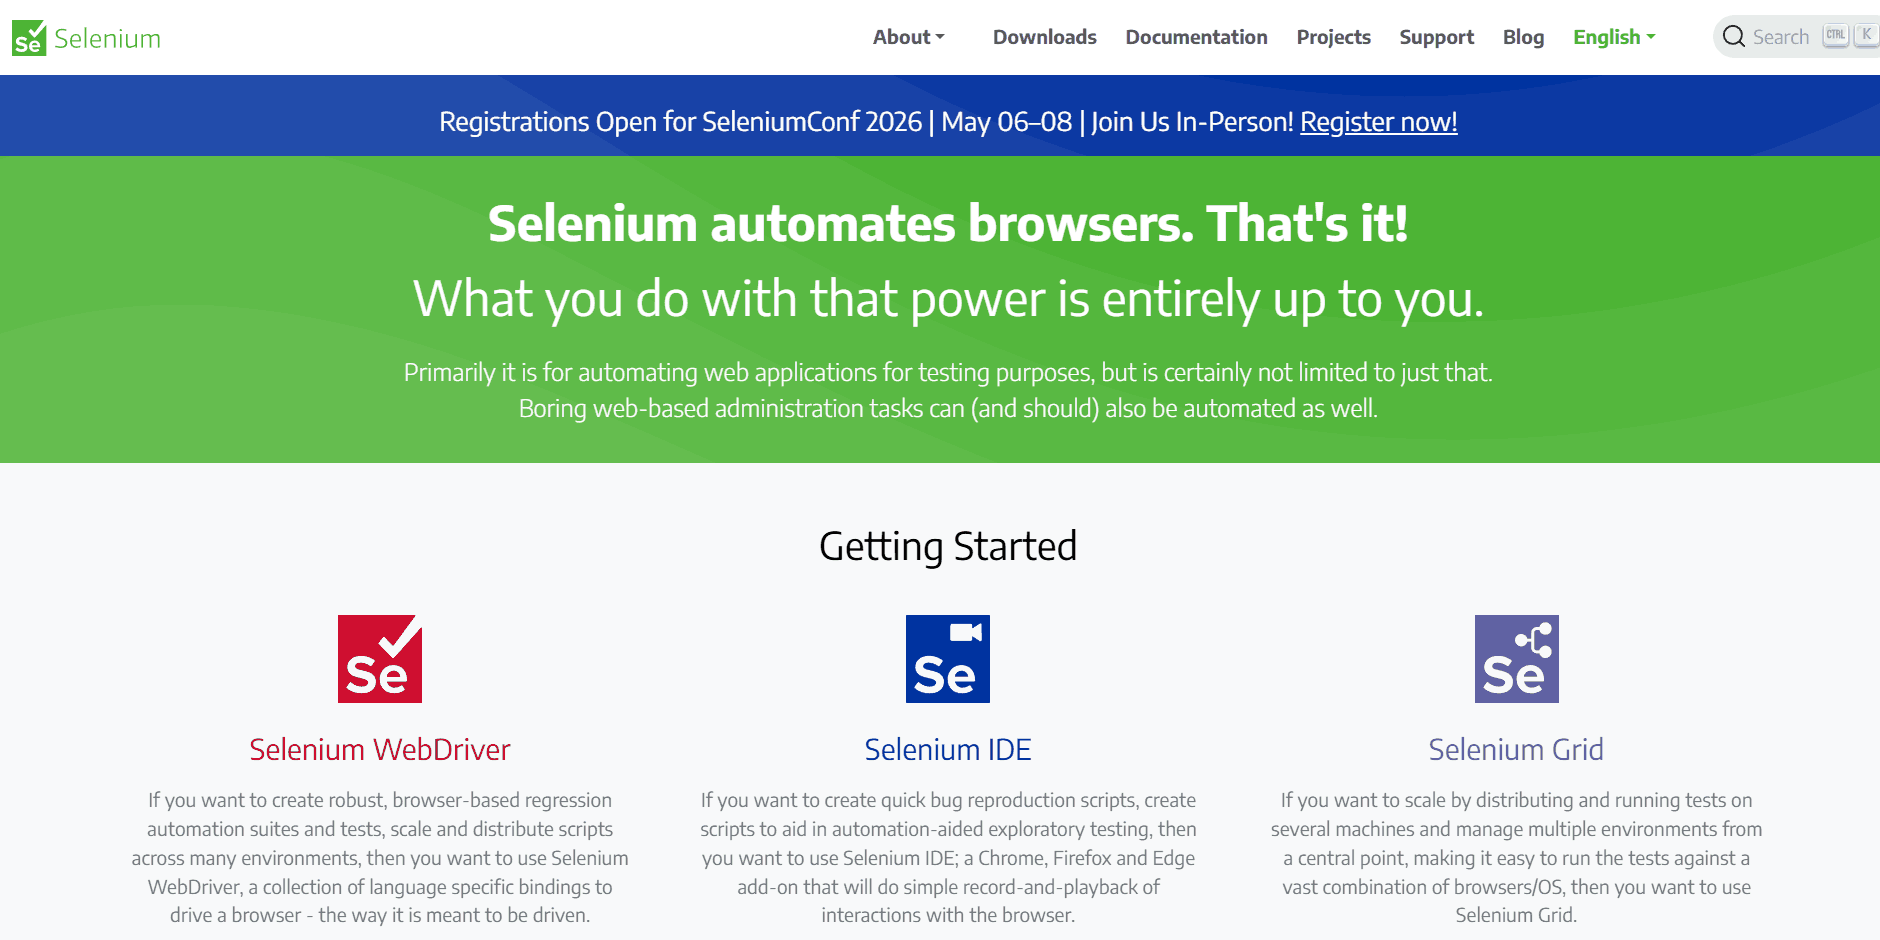Expand the chevron next to About
This screenshot has width=1880, height=940.
click(940, 37)
